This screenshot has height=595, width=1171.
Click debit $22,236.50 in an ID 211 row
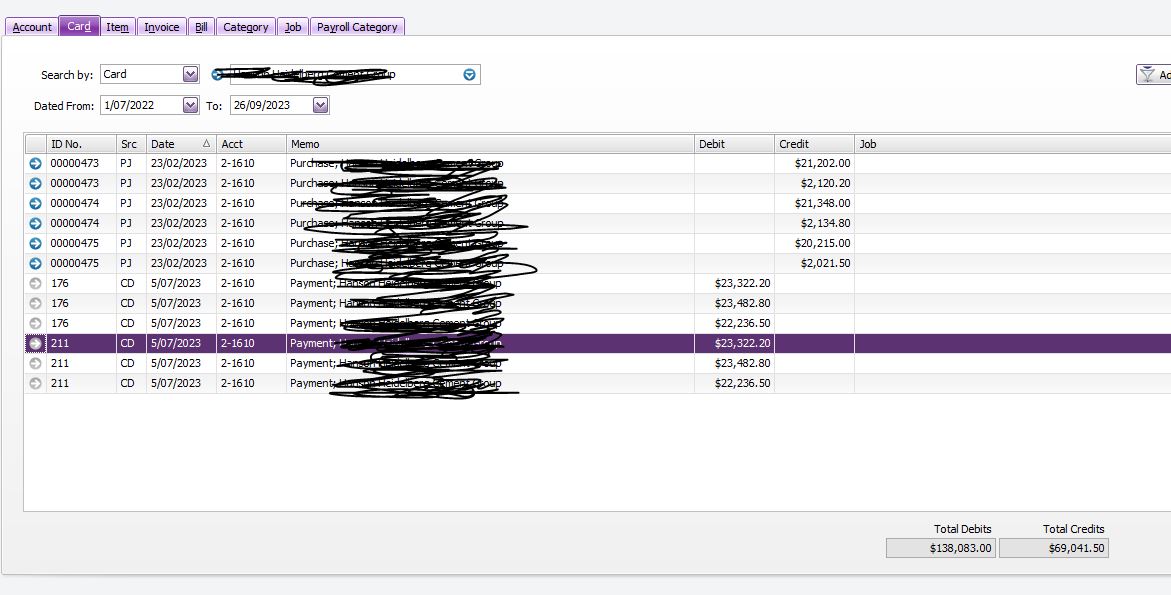click(x=742, y=383)
